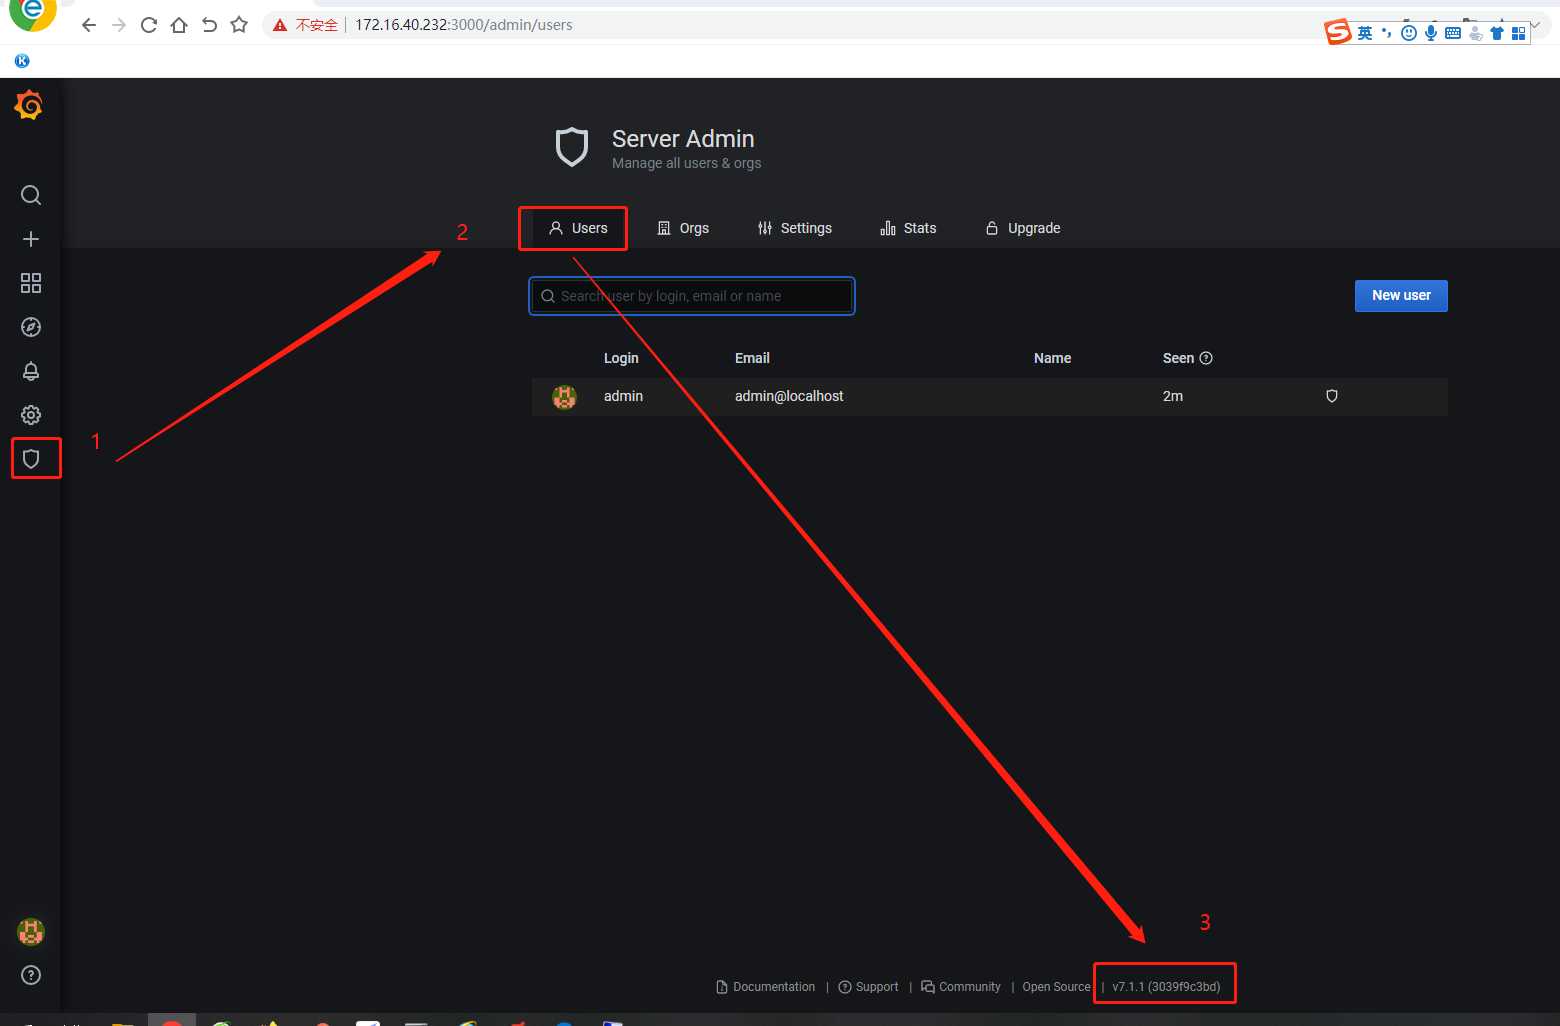The image size is (1560, 1026).
Task: Open the Documentation footer link
Action: coord(766,987)
